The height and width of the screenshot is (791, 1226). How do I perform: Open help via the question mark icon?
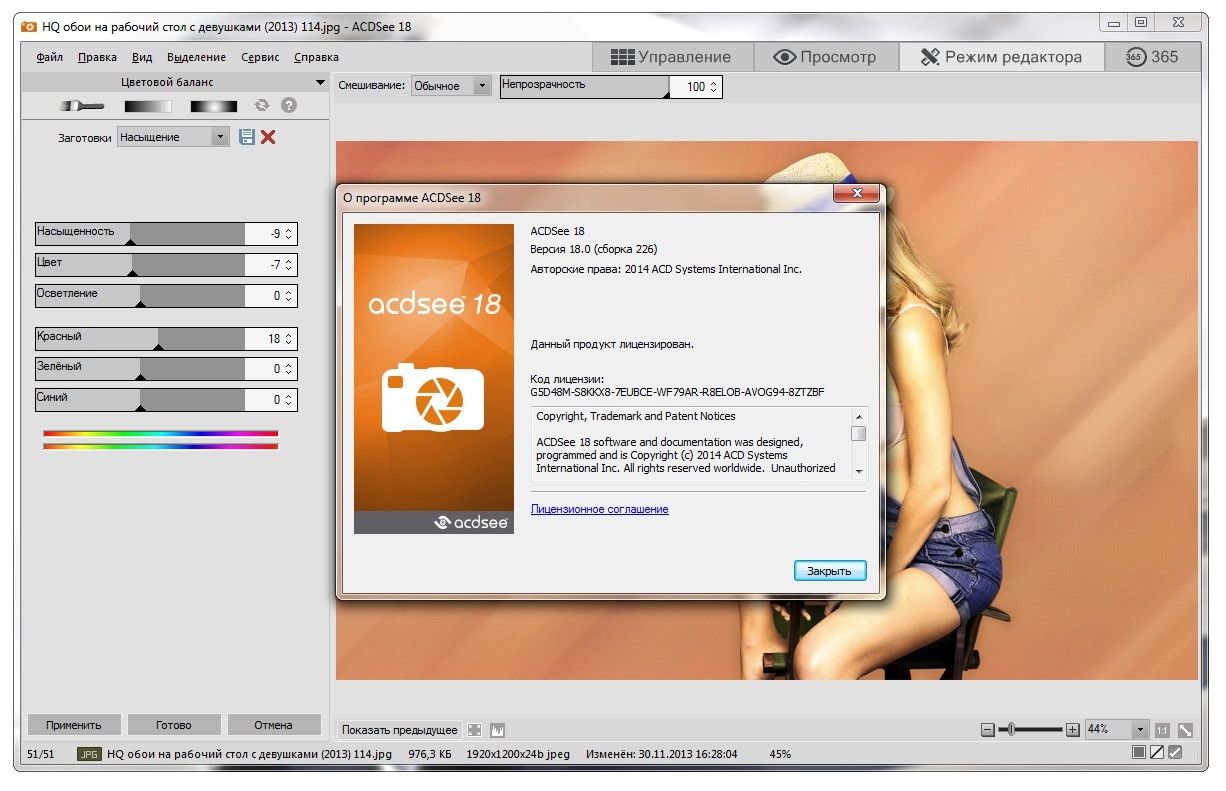289,105
